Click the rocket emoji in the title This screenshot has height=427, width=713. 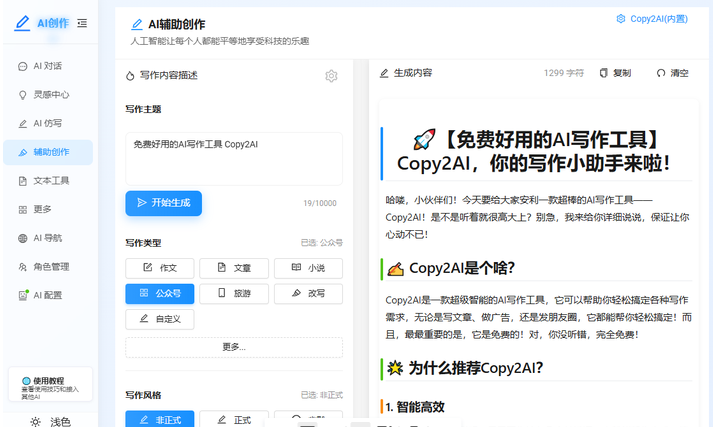point(424,139)
